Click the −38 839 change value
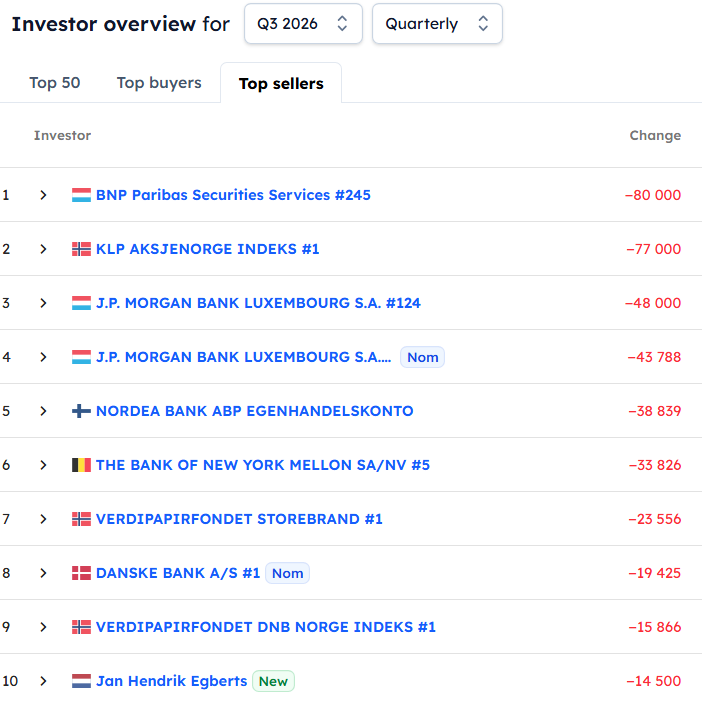Image resolution: width=702 pixels, height=701 pixels. (x=655, y=411)
